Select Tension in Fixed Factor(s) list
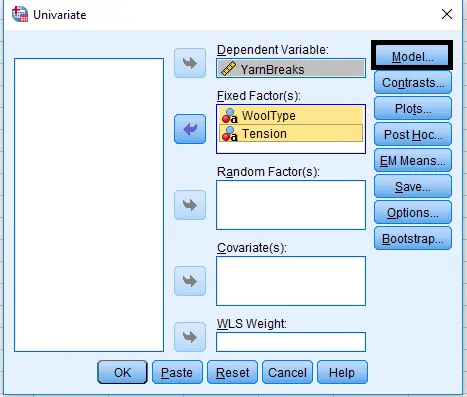 291,133
